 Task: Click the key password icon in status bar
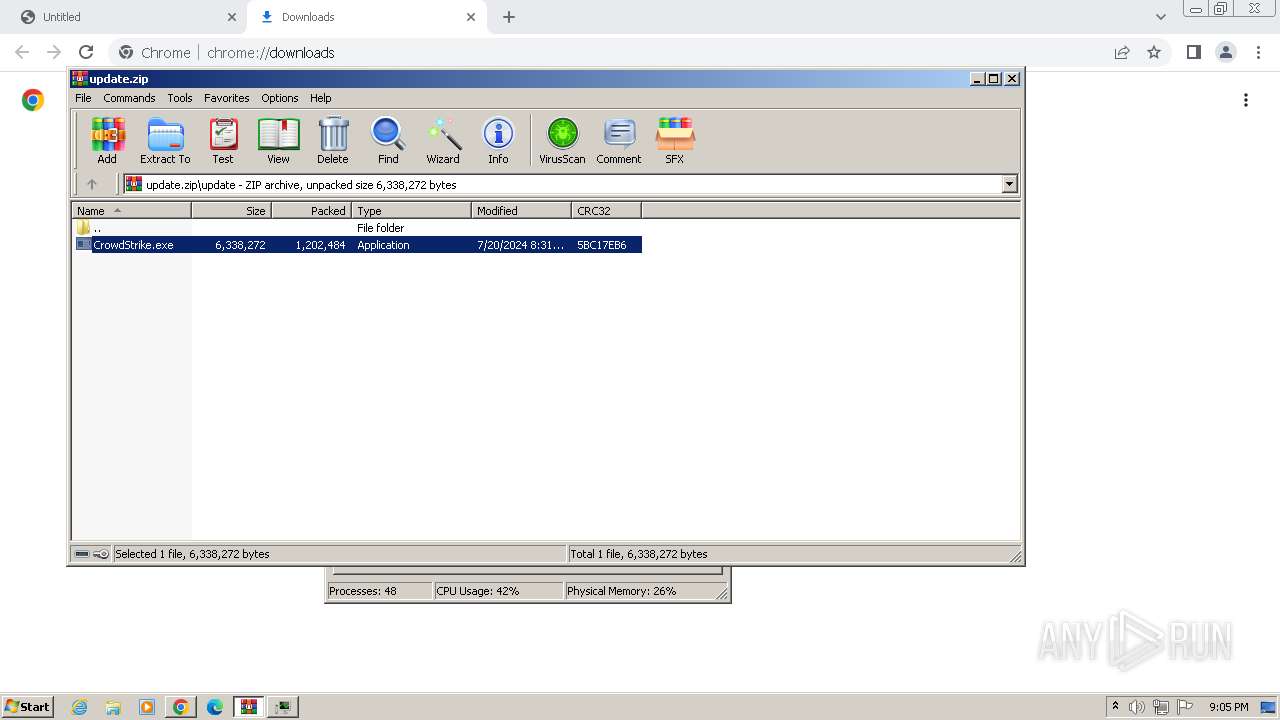pos(101,554)
